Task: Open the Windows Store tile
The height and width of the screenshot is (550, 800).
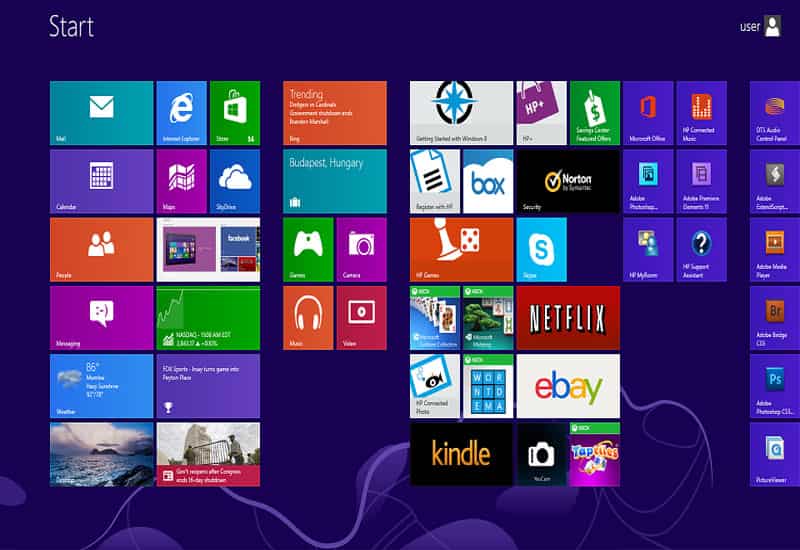Action: click(x=235, y=113)
